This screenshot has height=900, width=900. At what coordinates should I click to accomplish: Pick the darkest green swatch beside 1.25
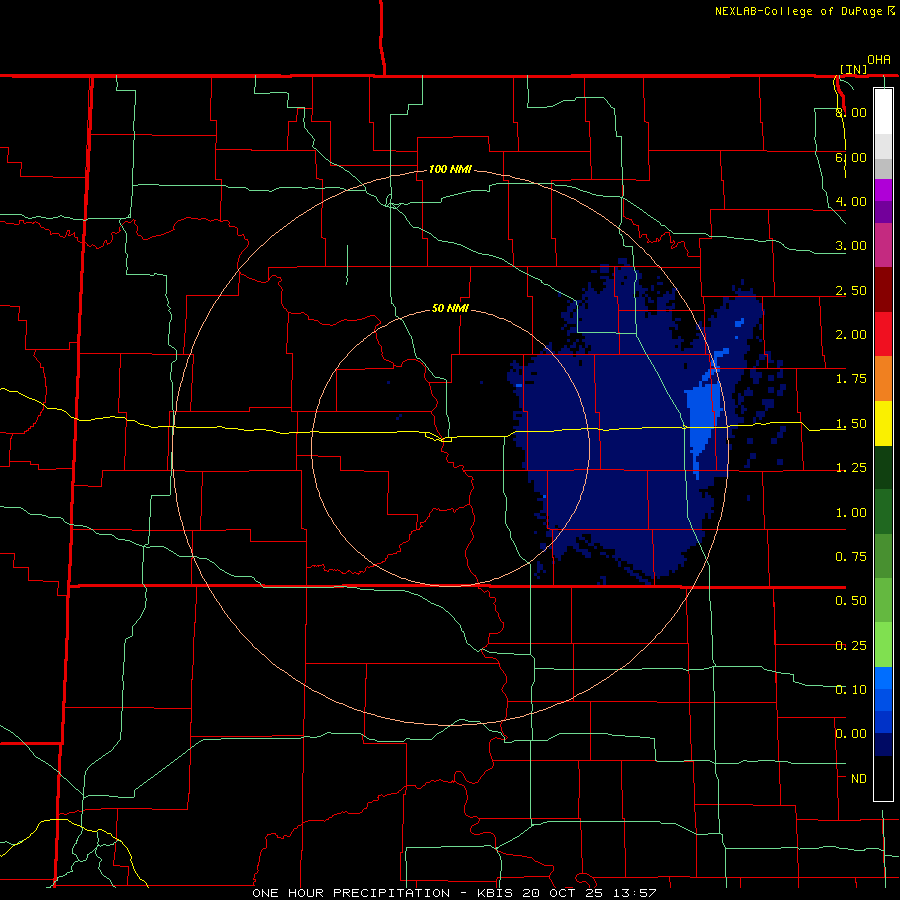coord(883,468)
